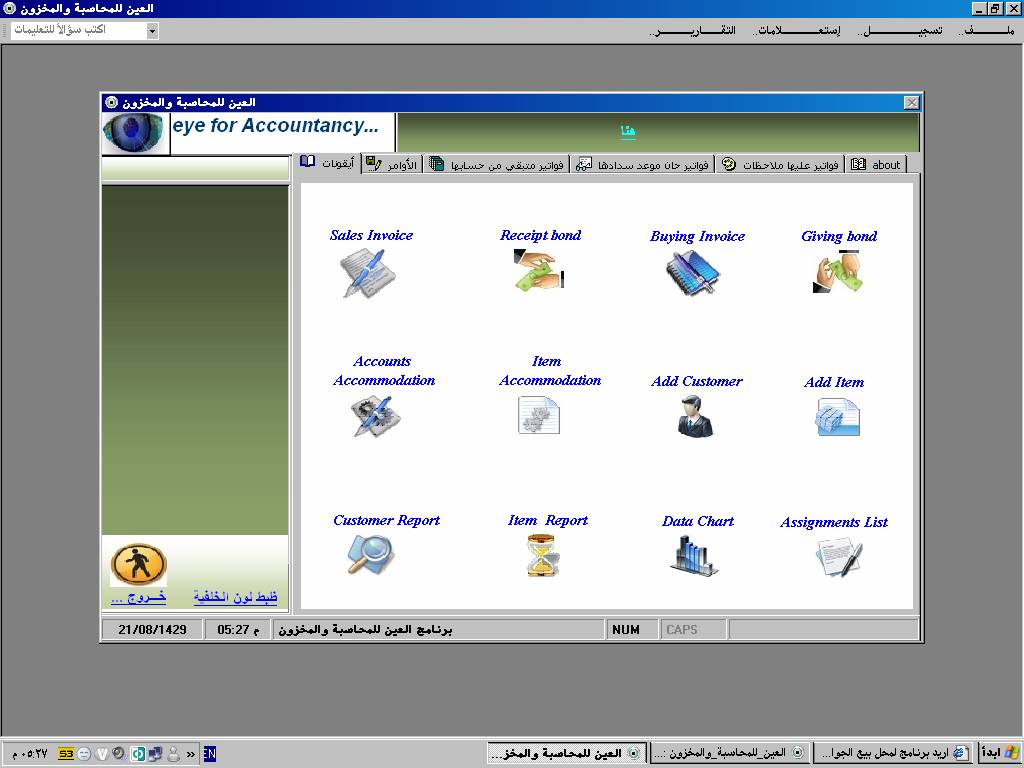Click the Receipt bond label
Screen dimensions: 1024x768
pyautogui.click(x=541, y=235)
